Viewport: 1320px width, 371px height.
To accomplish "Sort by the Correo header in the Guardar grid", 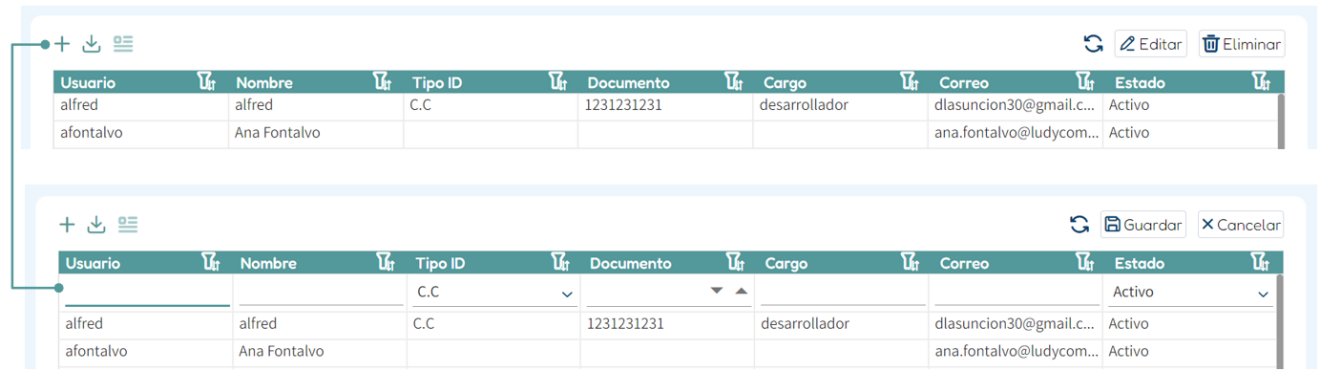I will point(964,264).
